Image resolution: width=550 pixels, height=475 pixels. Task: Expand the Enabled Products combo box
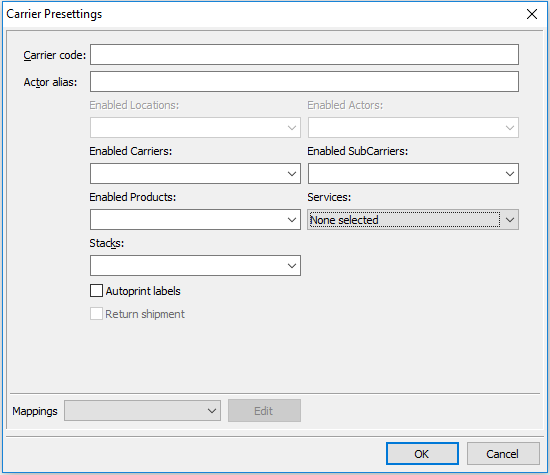[x=195, y=220]
